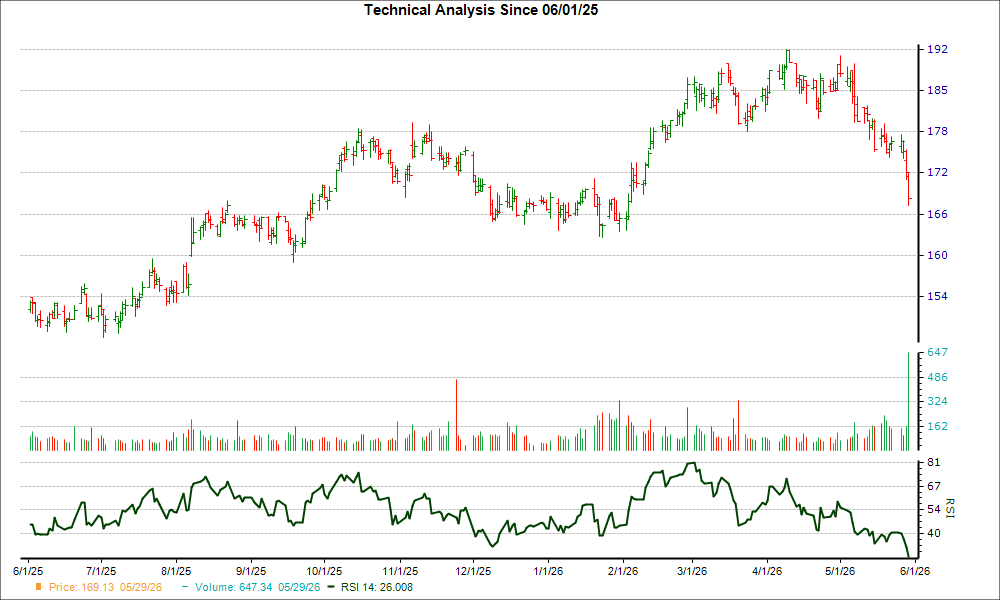The width and height of the screenshot is (1000, 600).
Task: Click the 162 volume axis label
Action: [937, 427]
